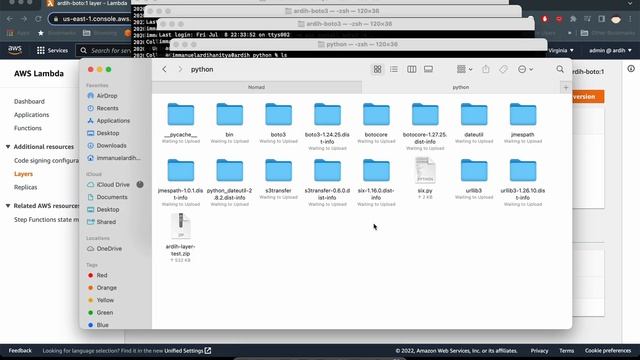
Task: Select the jmespath-1.0.1.dist-info folder
Action: click(181, 171)
